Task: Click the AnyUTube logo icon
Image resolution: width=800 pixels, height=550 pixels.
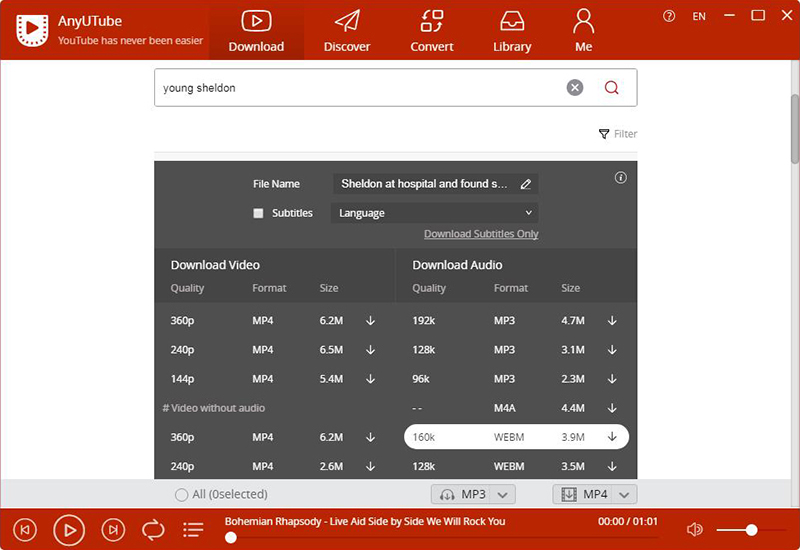Action: (32, 30)
